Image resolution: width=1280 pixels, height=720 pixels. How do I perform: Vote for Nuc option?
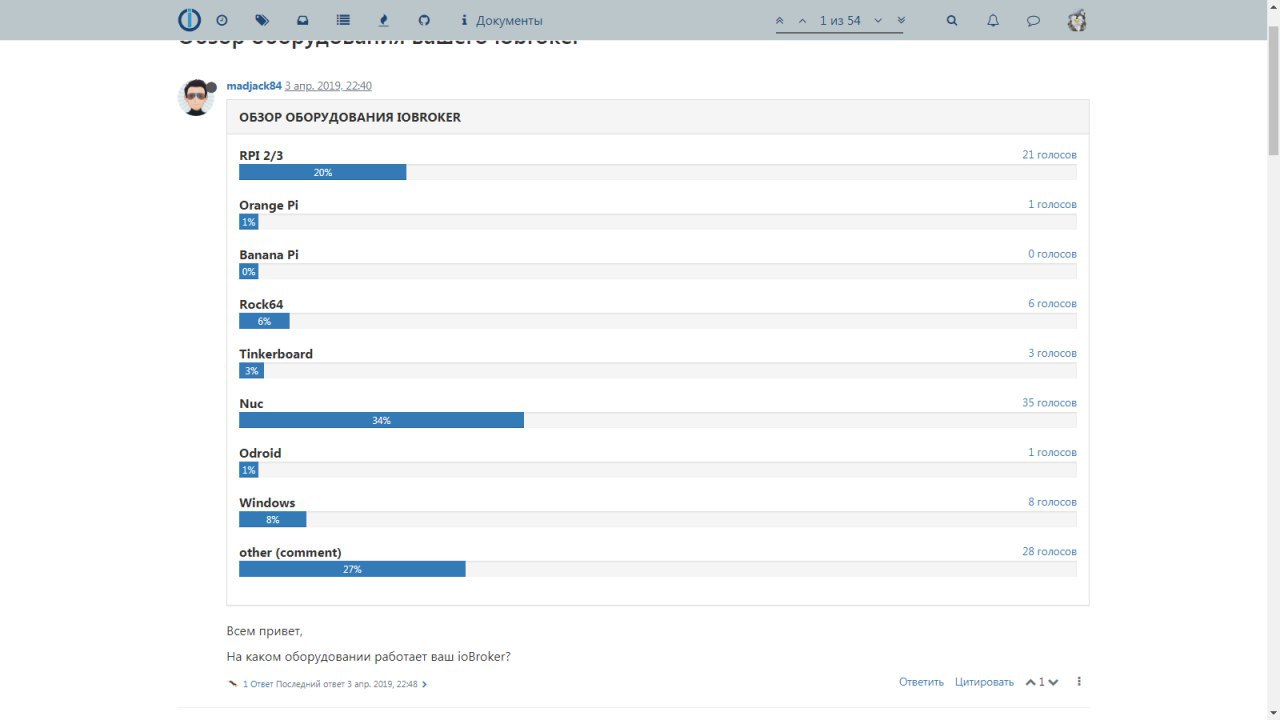(251, 404)
